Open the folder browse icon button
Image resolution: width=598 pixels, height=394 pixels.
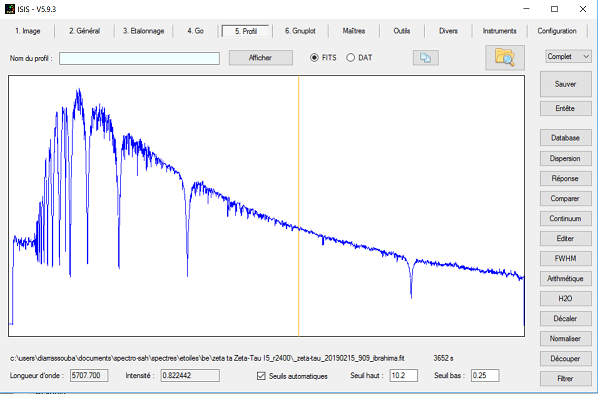pyautogui.click(x=505, y=58)
